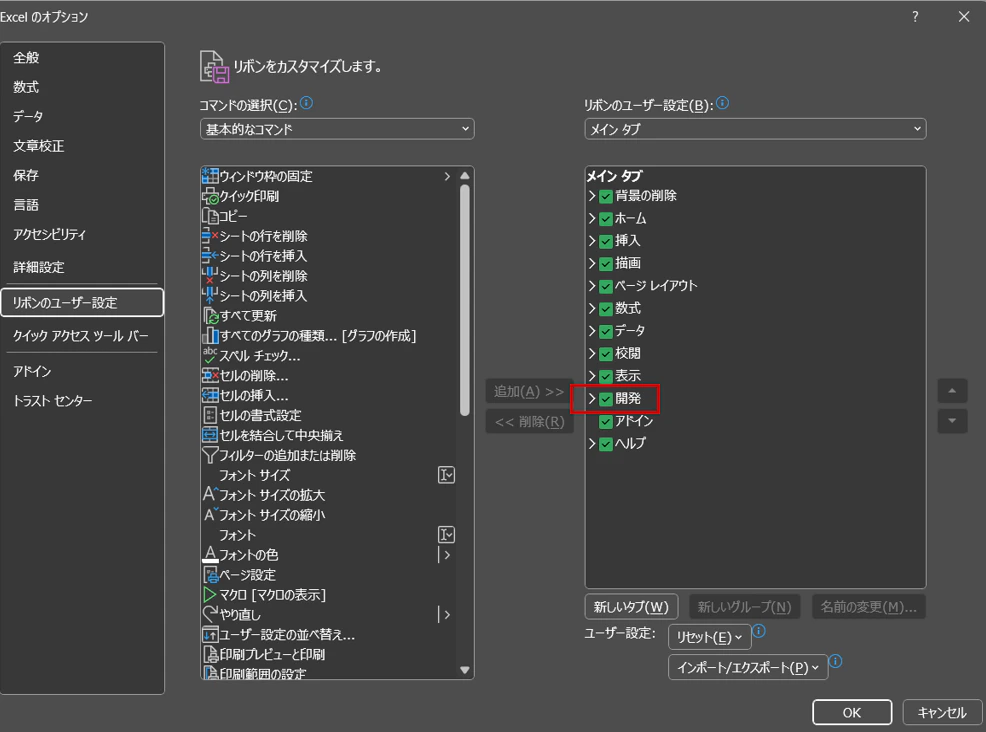Click the セルを結合して中央揃え icon
This screenshot has height=732, width=986.
pyautogui.click(x=210, y=435)
